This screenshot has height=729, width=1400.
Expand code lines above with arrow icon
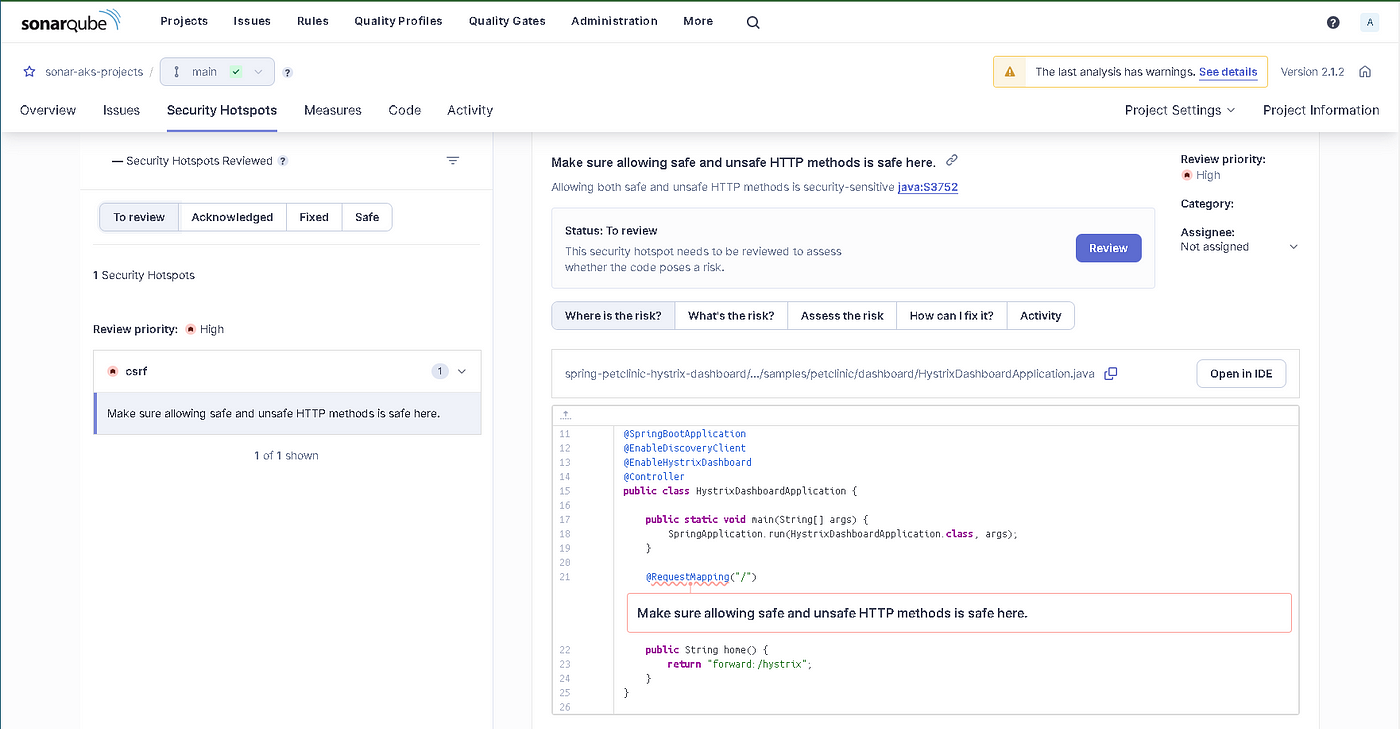565,414
